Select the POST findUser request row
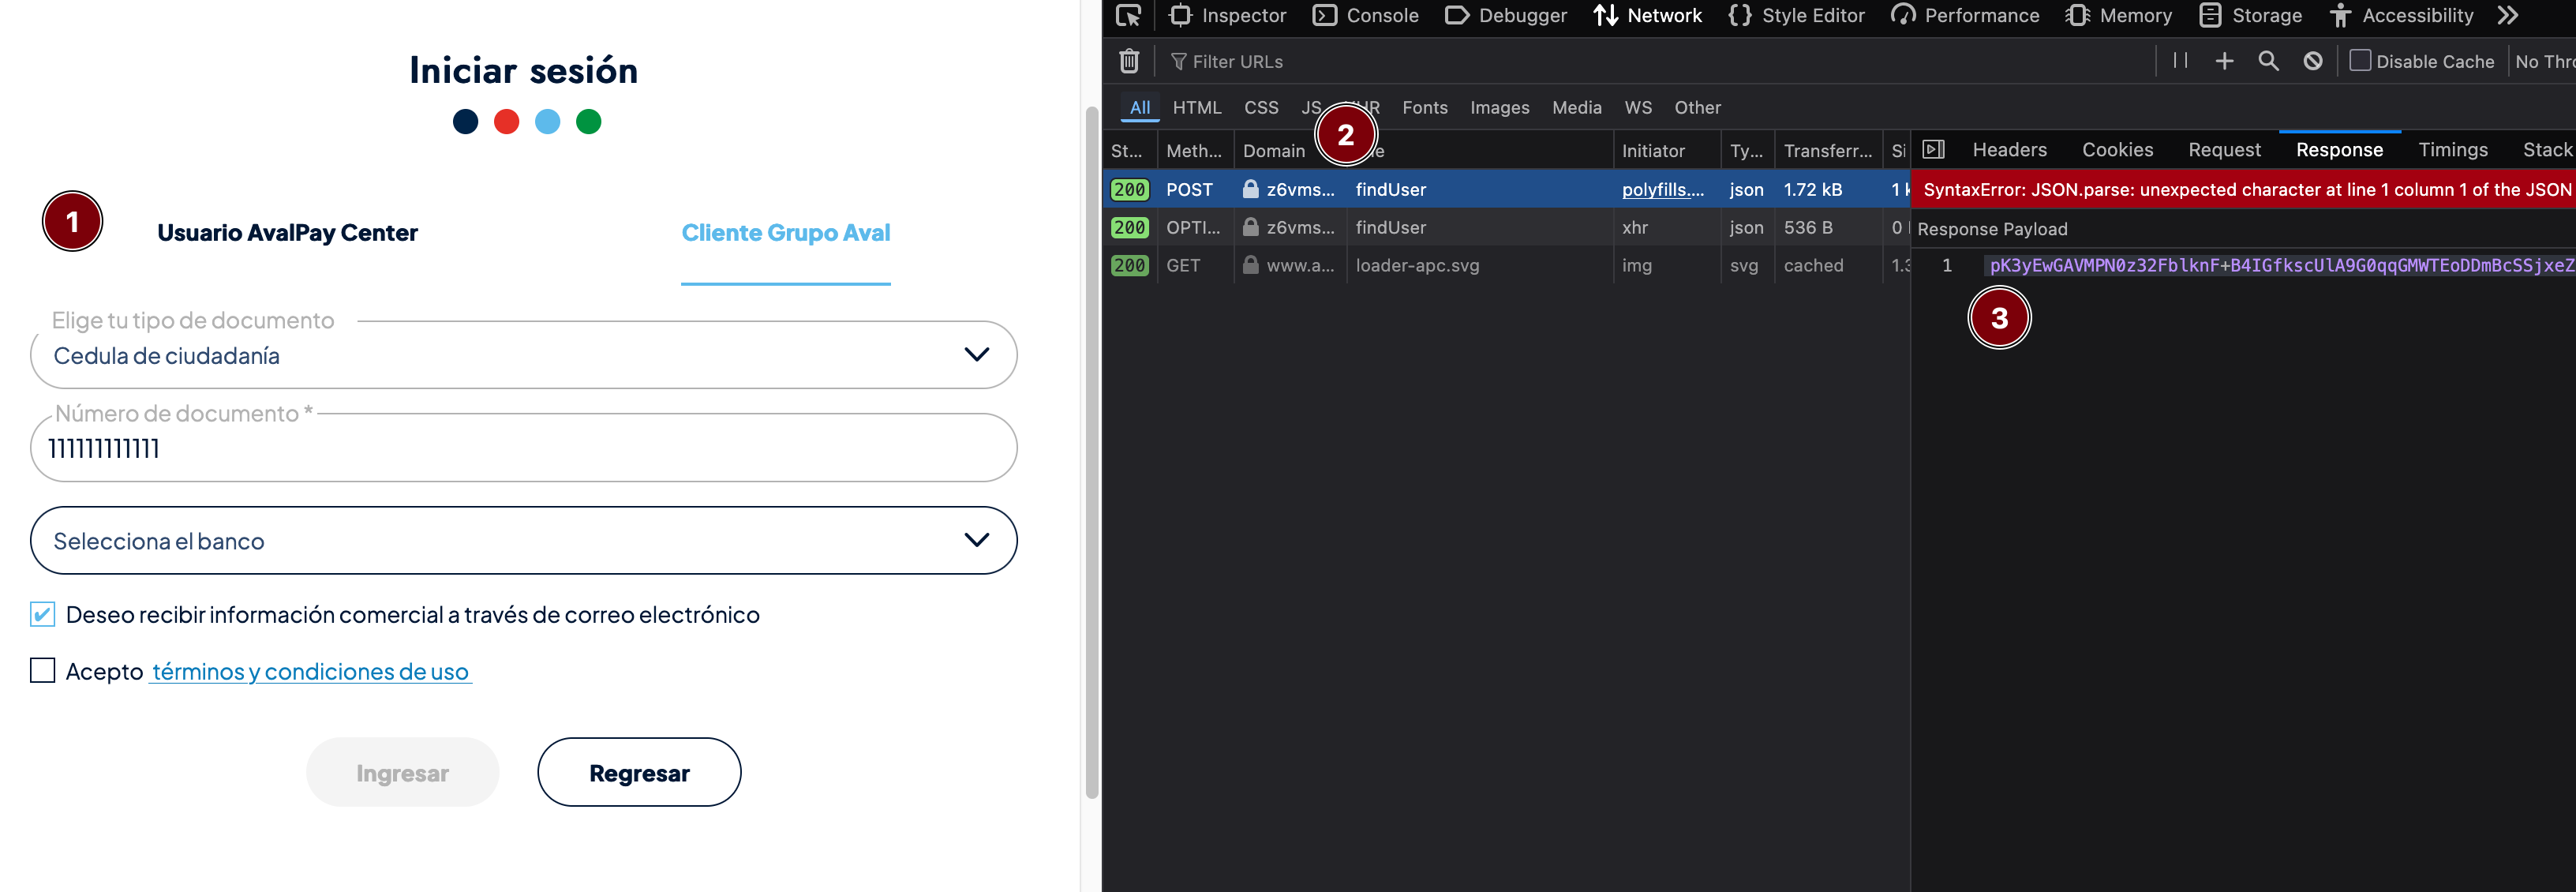 (x=1506, y=189)
